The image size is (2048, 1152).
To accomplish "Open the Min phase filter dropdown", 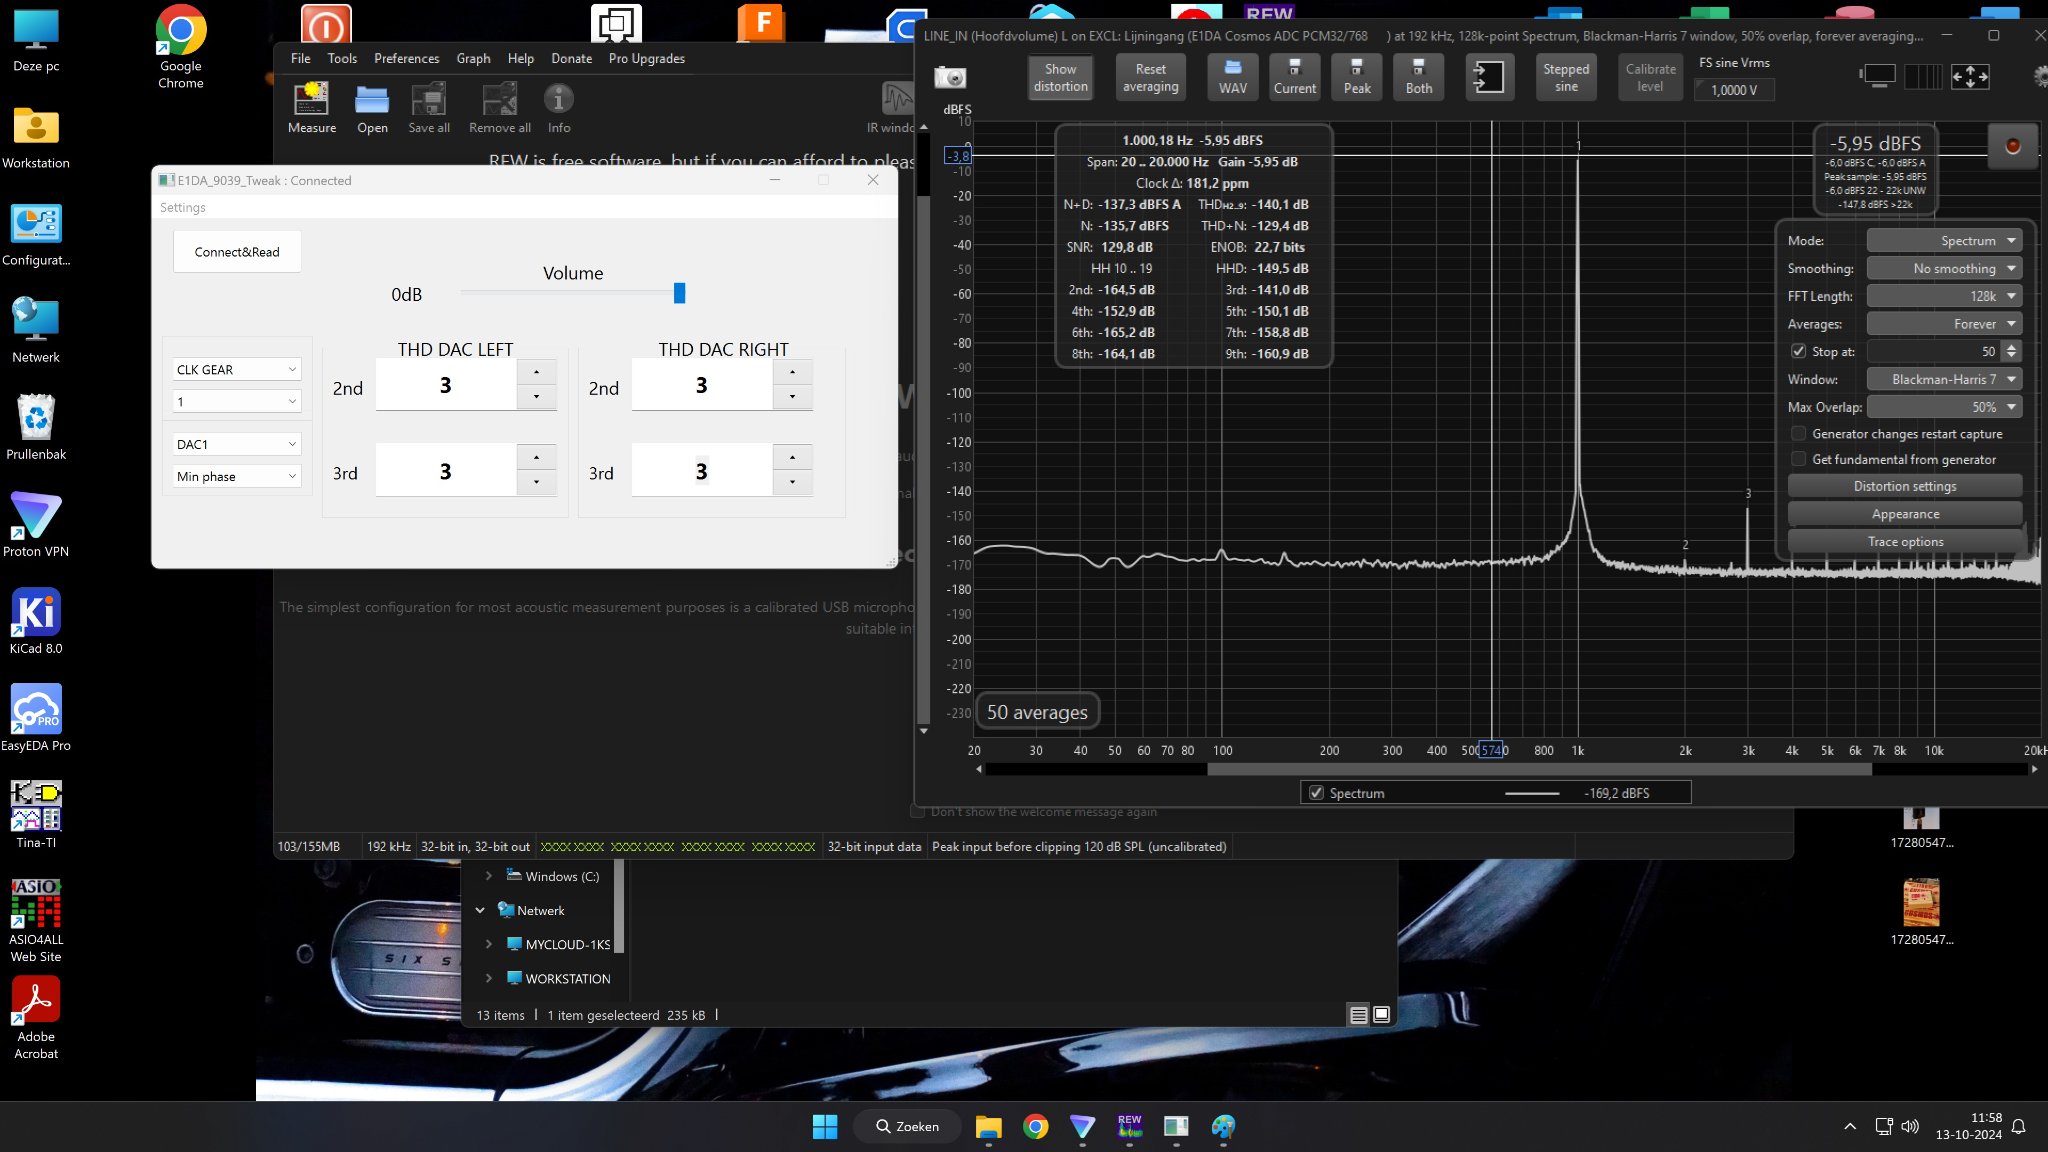I will [236, 476].
